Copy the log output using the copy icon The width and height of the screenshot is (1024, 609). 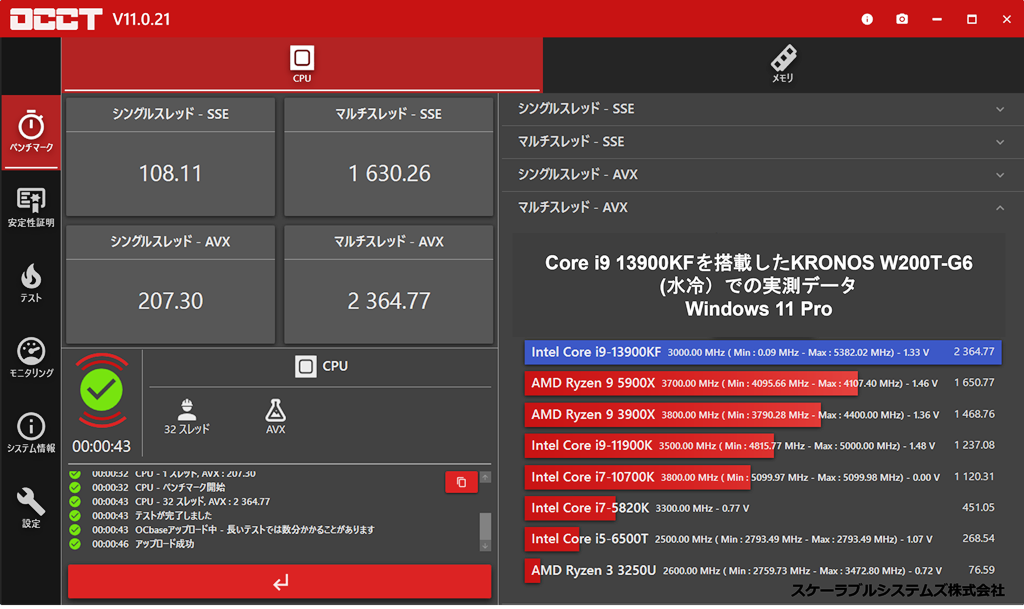(x=461, y=482)
